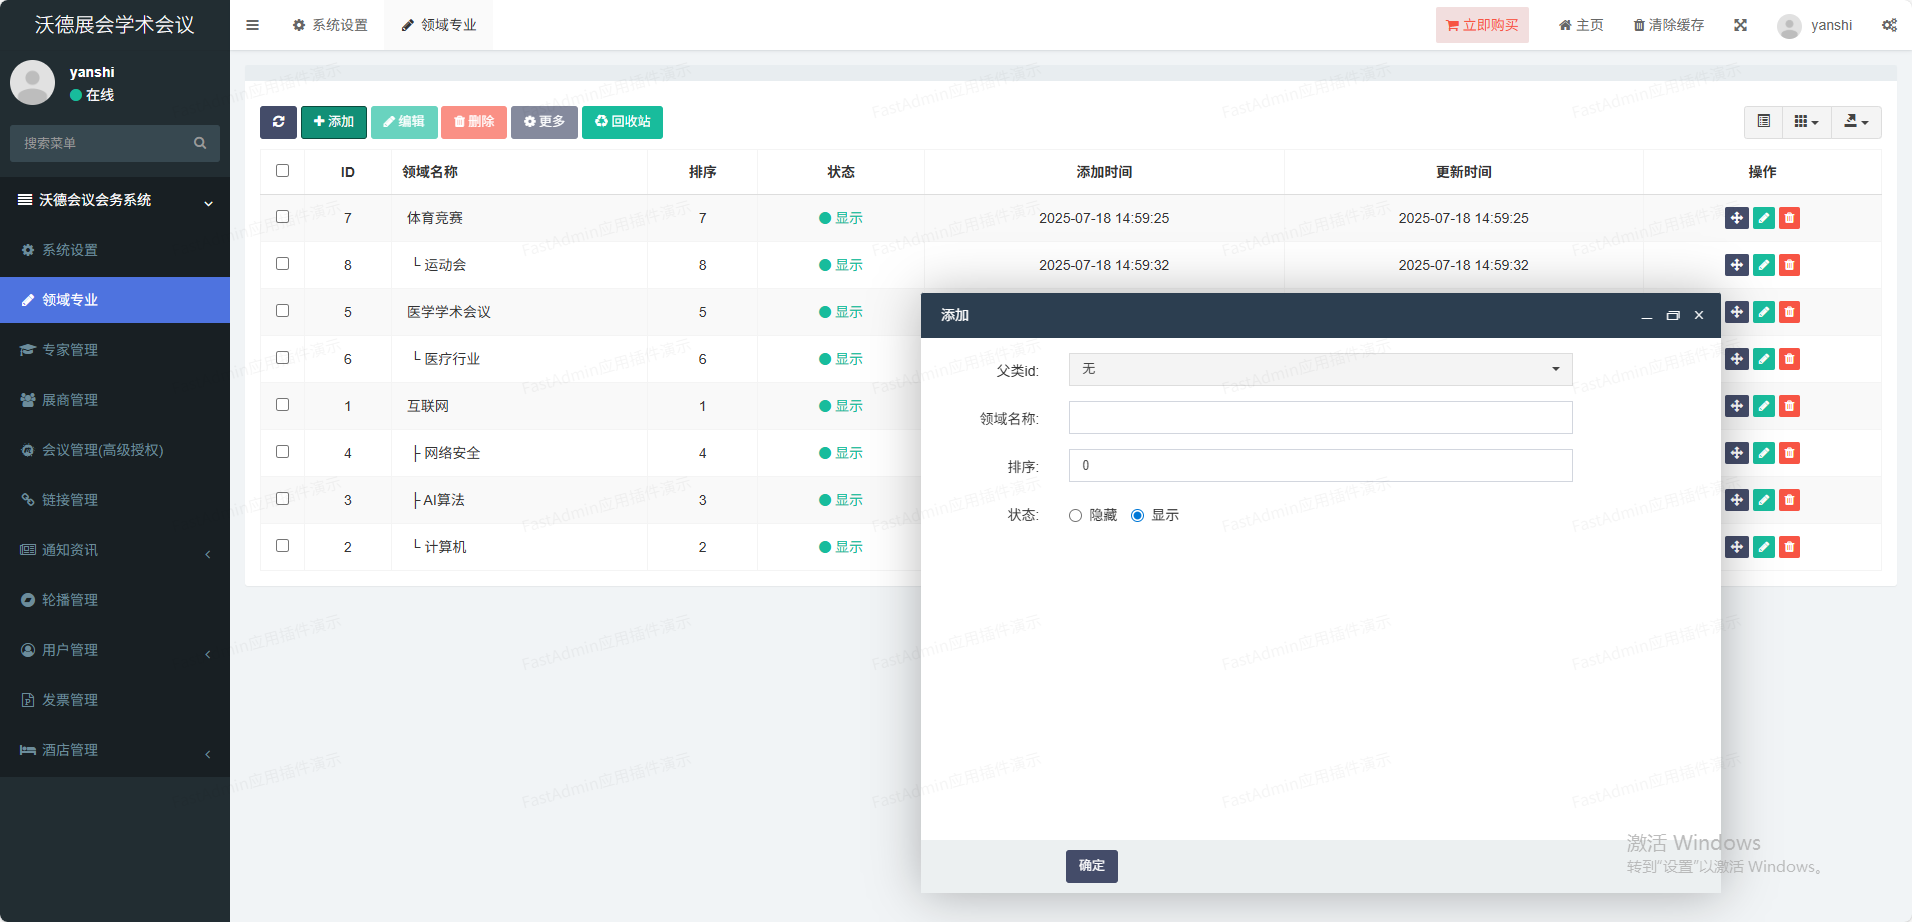The height and width of the screenshot is (922, 1912).
Task: Check the checkbox for 互联网 row
Action: tap(282, 405)
